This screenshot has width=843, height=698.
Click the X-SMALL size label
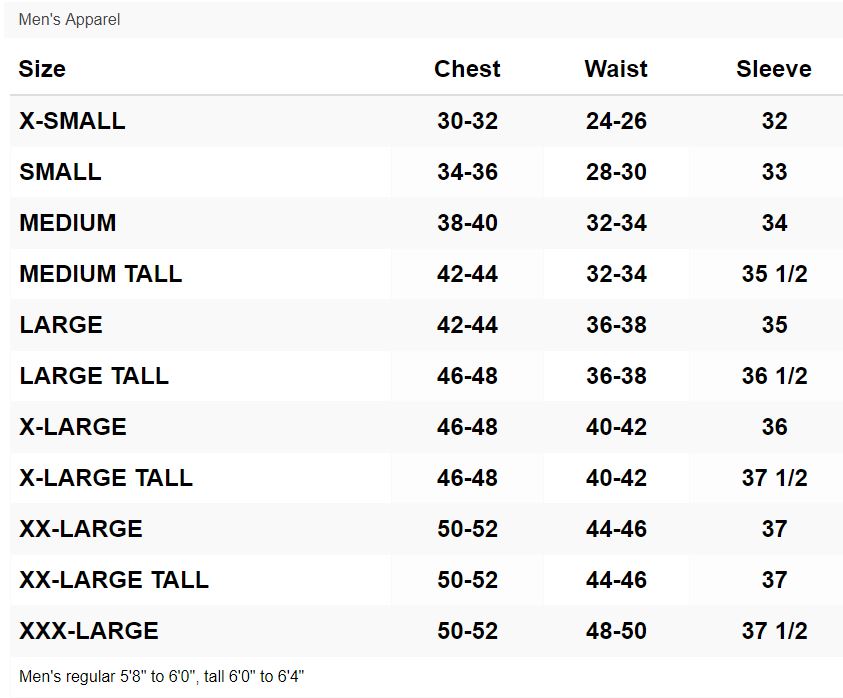pyautogui.click(x=72, y=121)
